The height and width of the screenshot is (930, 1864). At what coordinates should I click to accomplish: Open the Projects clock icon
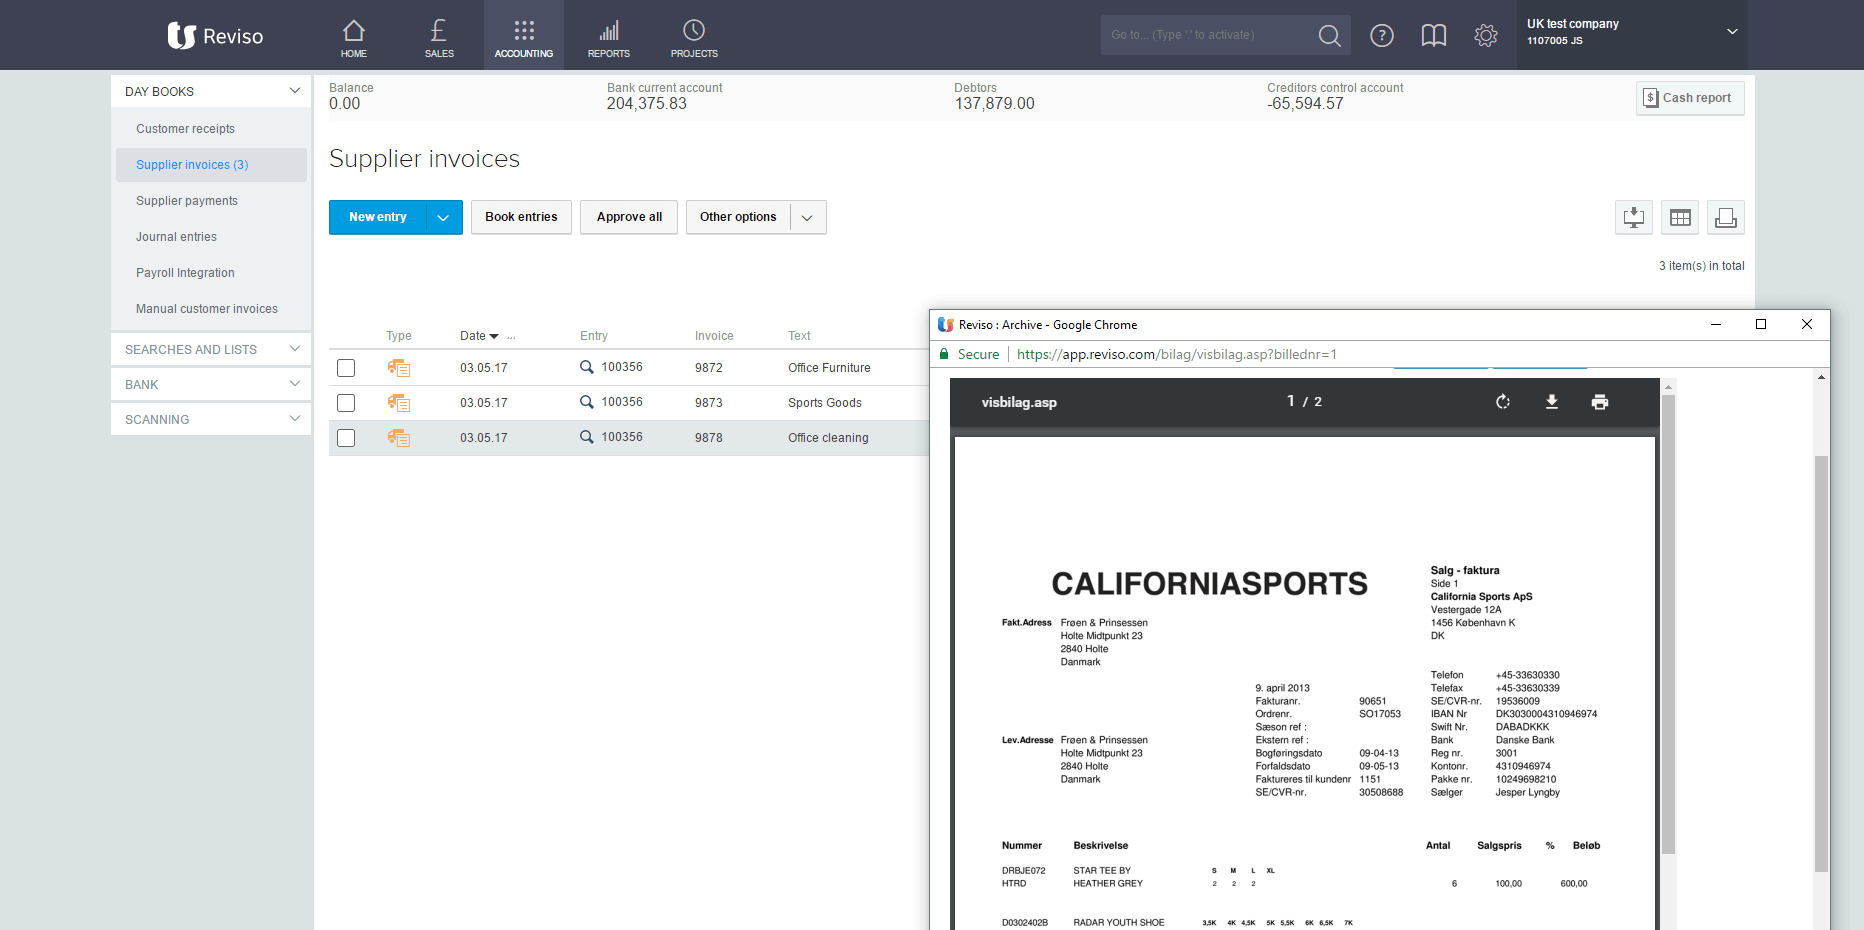point(694,36)
